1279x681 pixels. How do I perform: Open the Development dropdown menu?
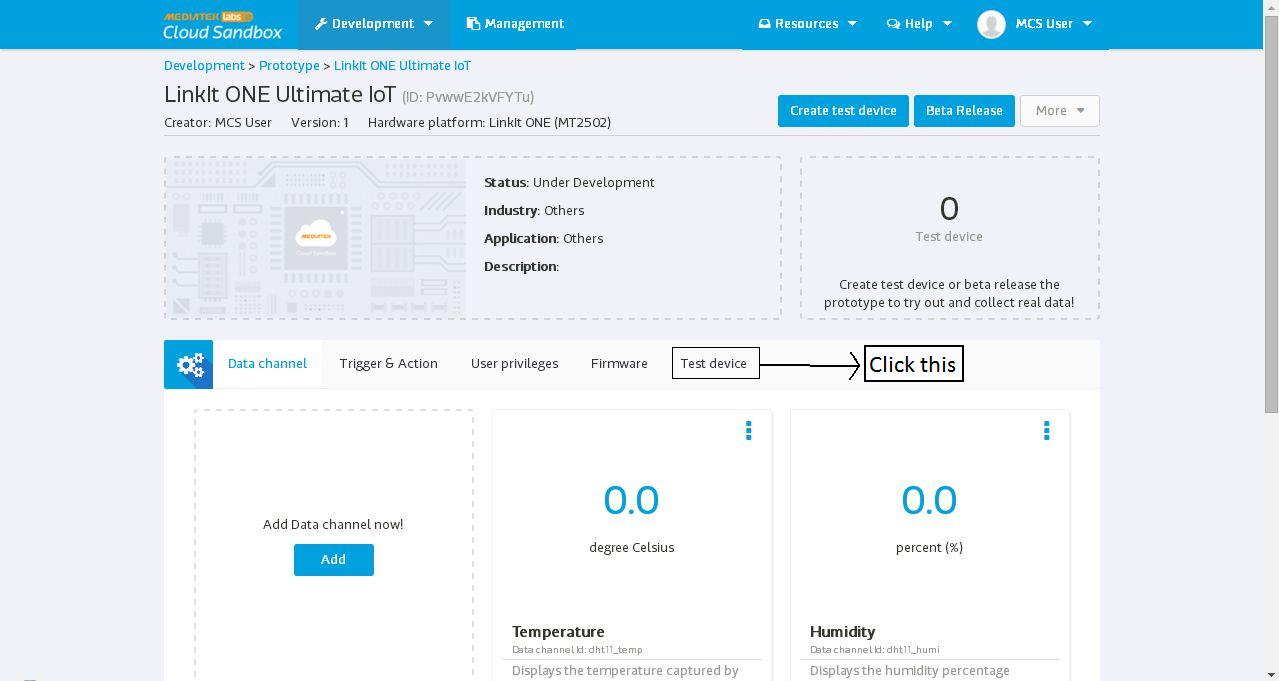[x=373, y=24]
